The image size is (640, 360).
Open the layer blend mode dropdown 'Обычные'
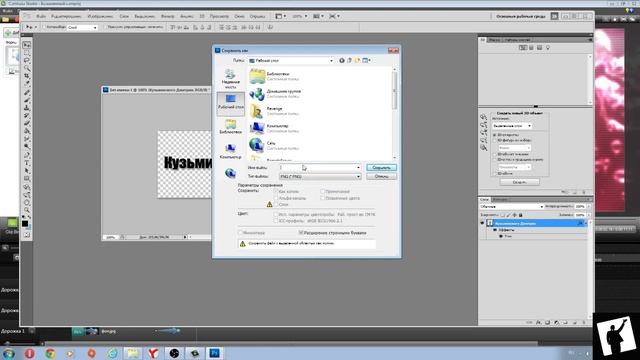(512, 207)
